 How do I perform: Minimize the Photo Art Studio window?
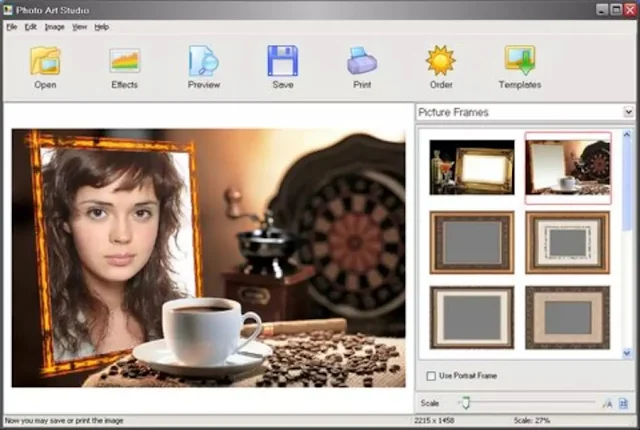click(x=602, y=10)
